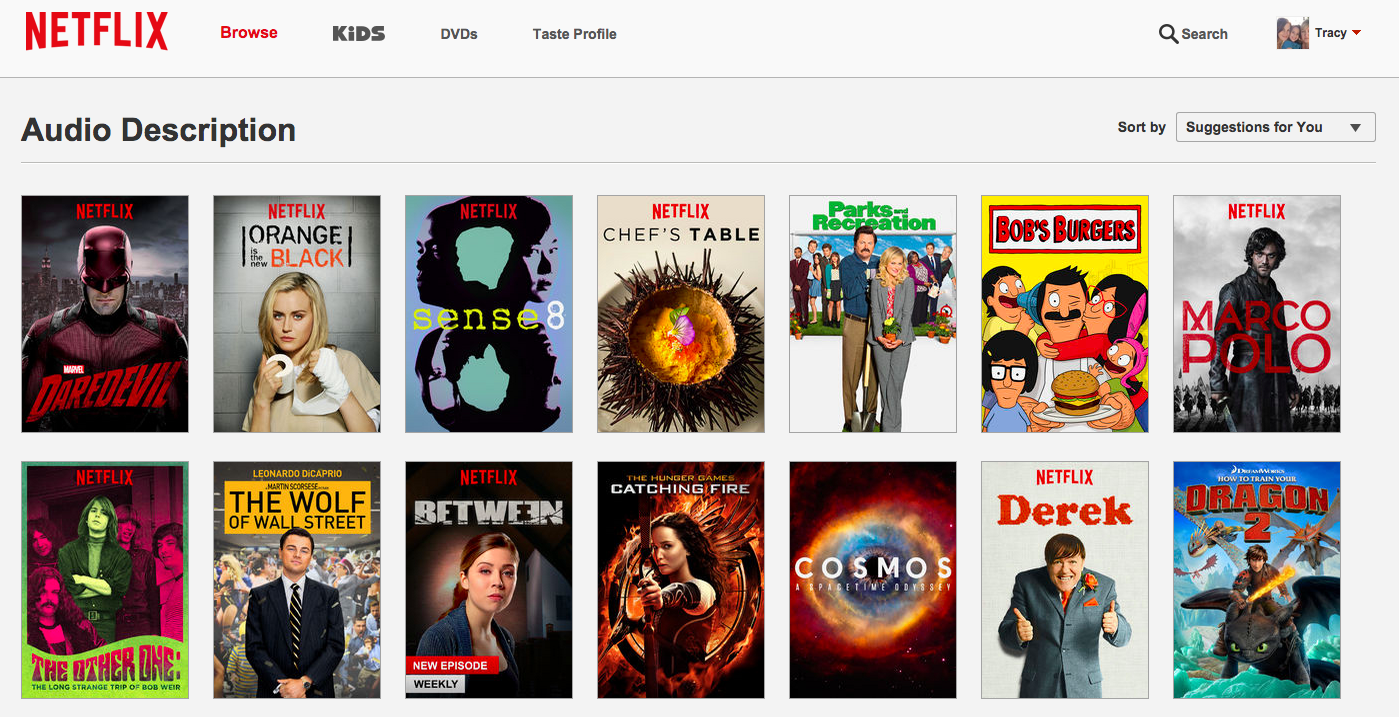Viewport: 1399px width, 717px height.
Task: Open the Cosmos poster
Action: tap(873, 580)
